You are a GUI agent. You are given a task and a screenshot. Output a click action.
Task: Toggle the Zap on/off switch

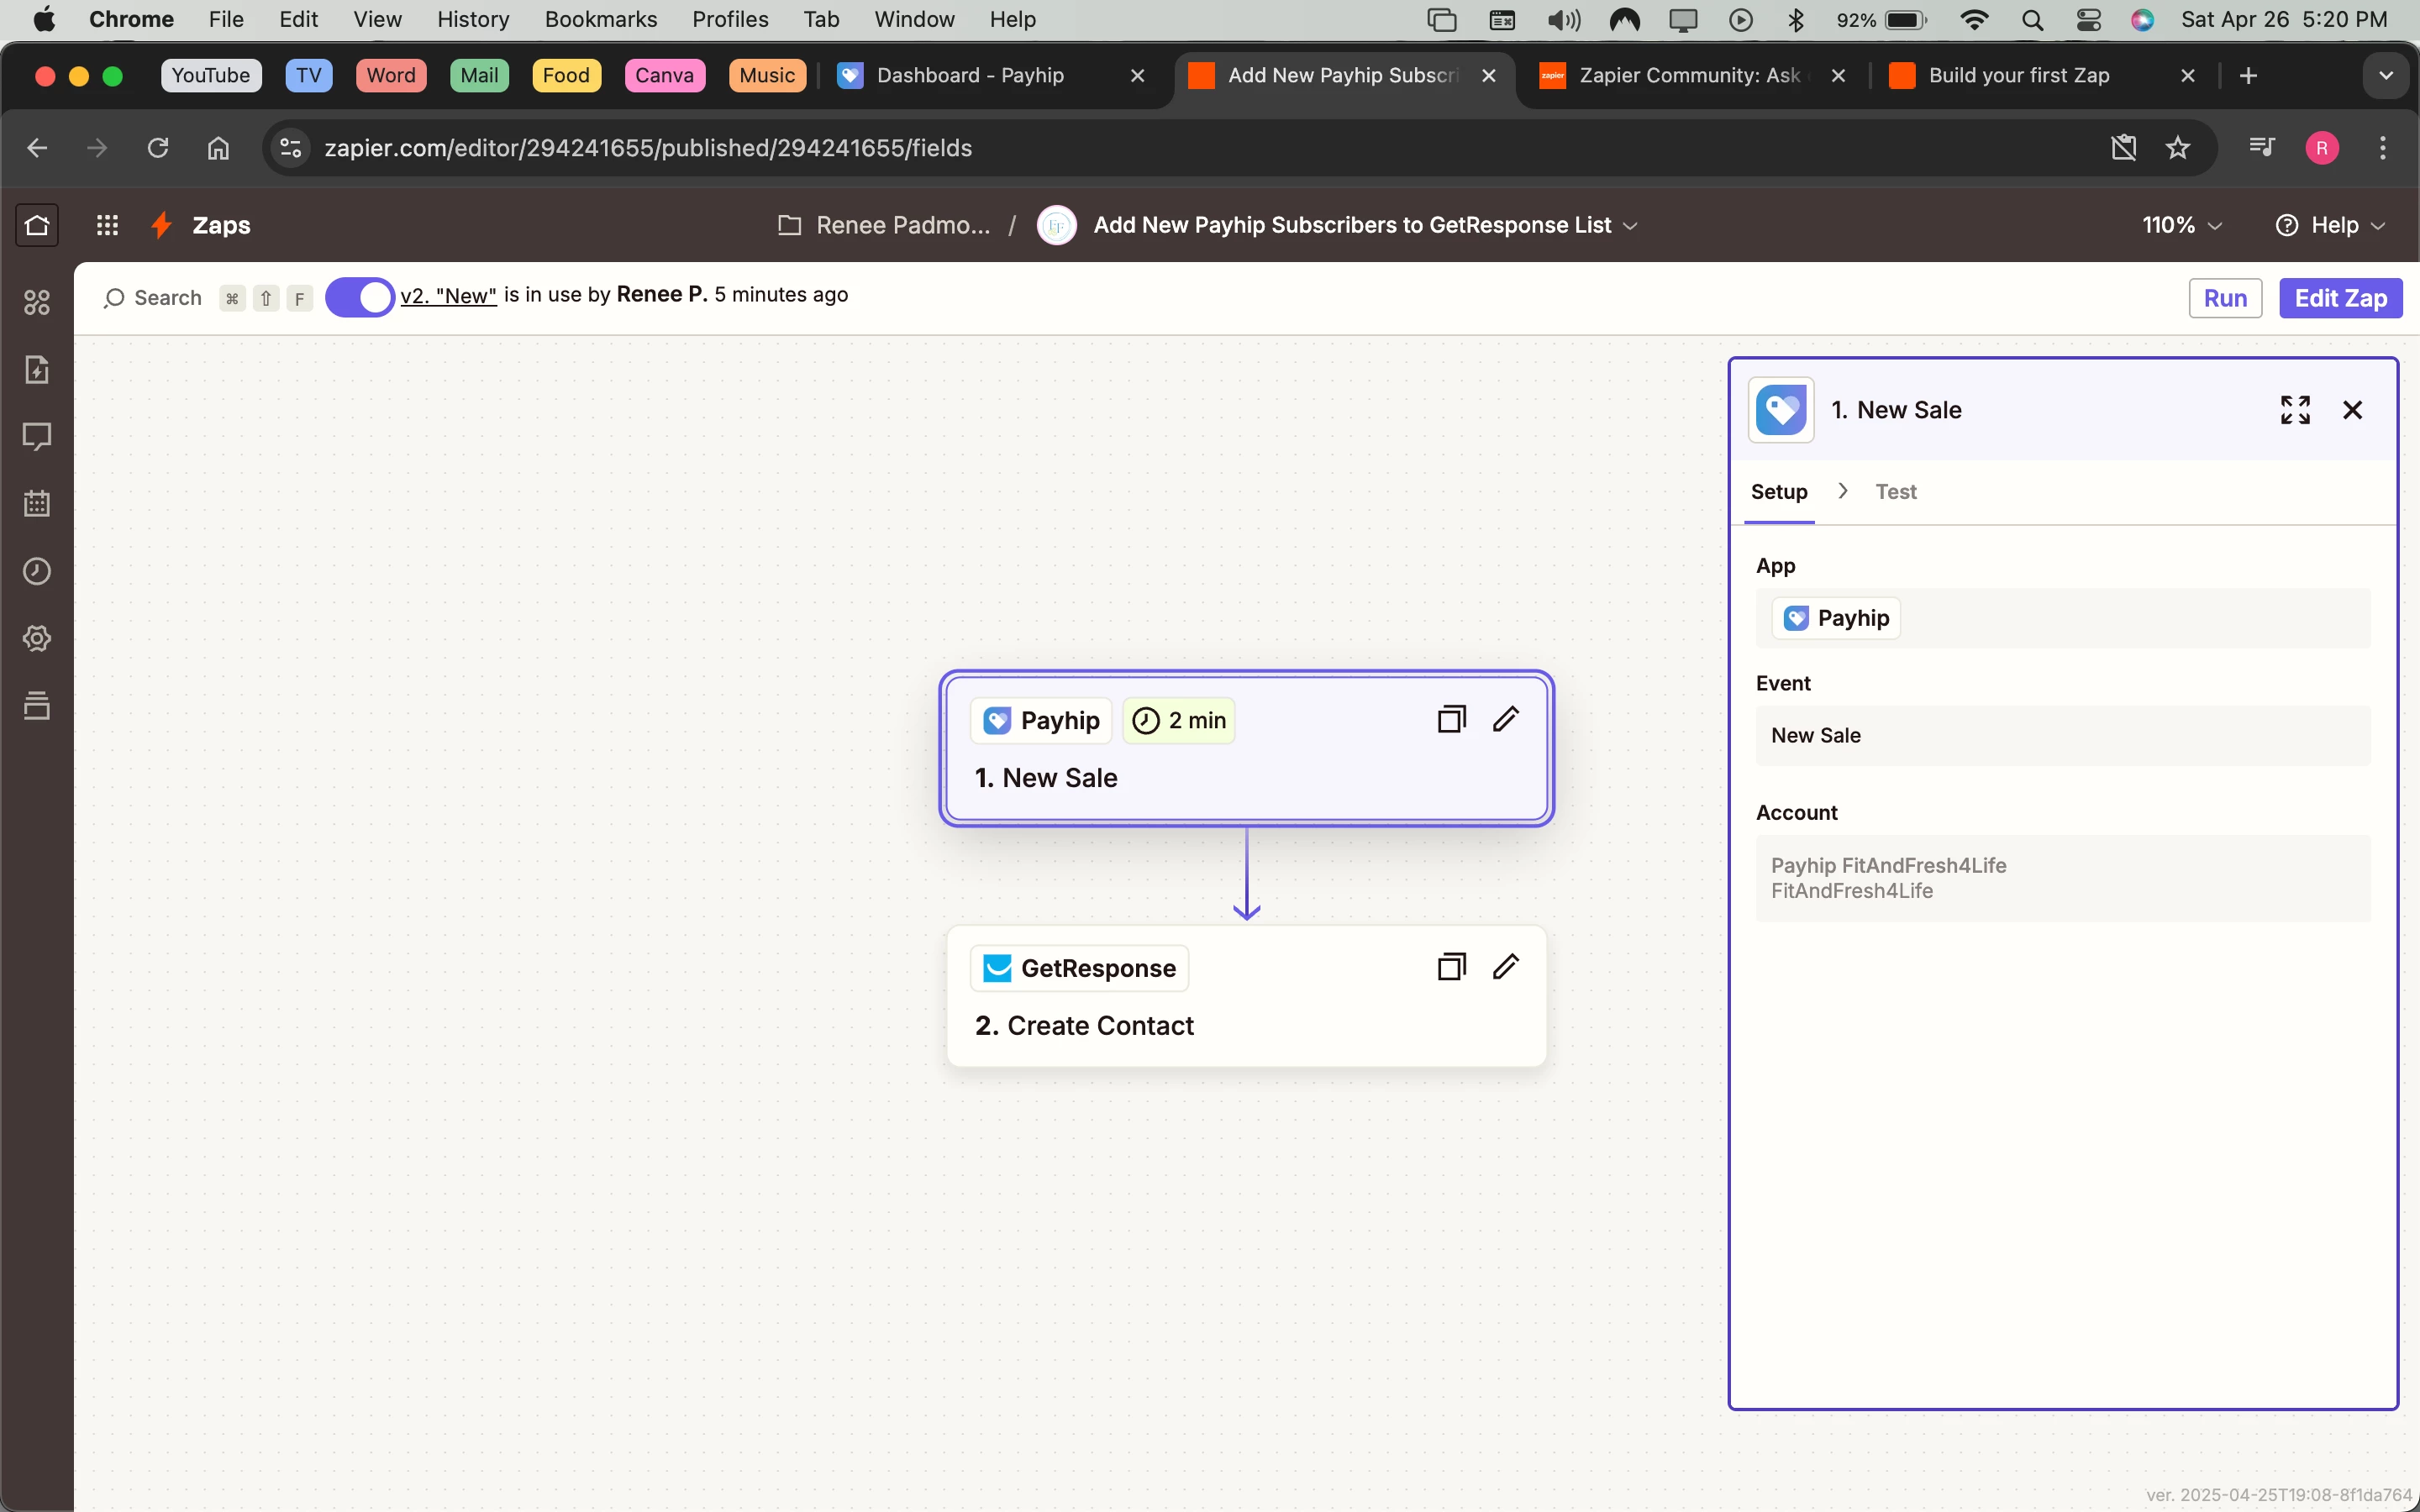[x=360, y=297]
